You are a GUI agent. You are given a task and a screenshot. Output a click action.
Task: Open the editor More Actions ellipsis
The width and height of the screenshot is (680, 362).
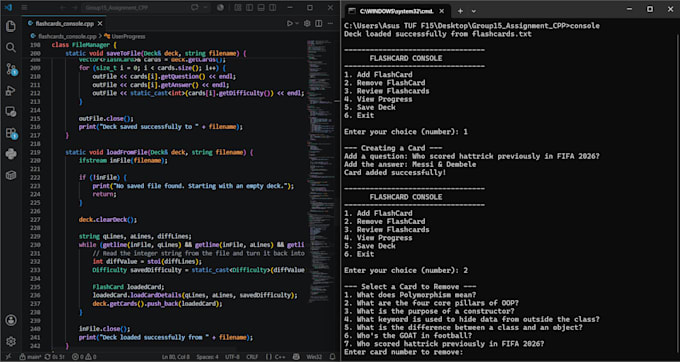click(x=330, y=23)
